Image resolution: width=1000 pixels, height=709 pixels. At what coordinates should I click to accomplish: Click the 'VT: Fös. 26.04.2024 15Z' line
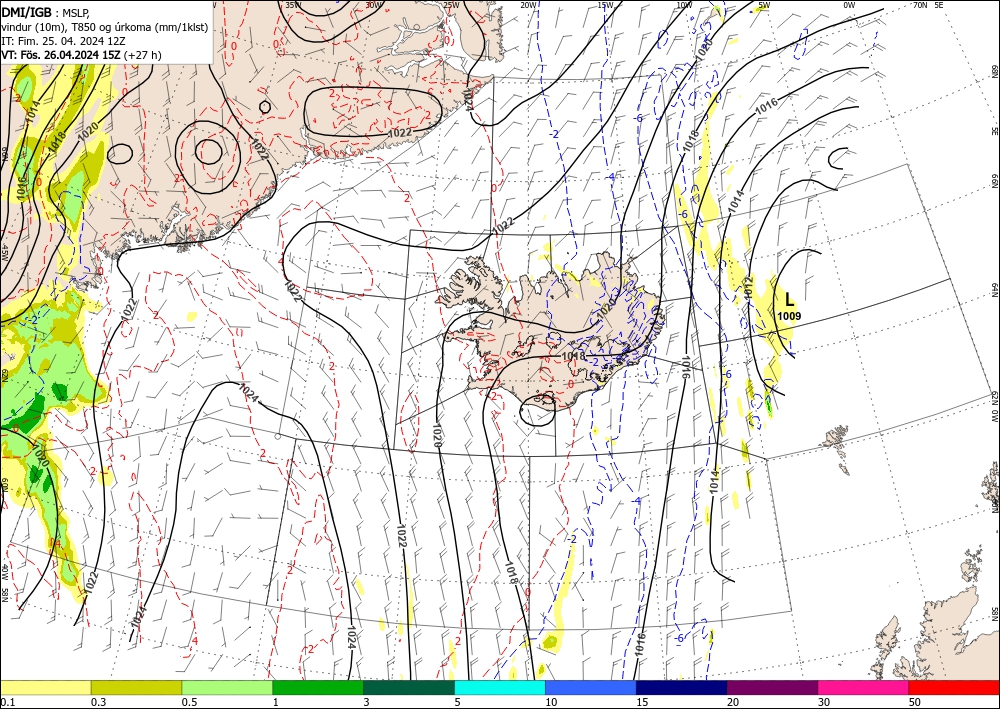(61, 55)
